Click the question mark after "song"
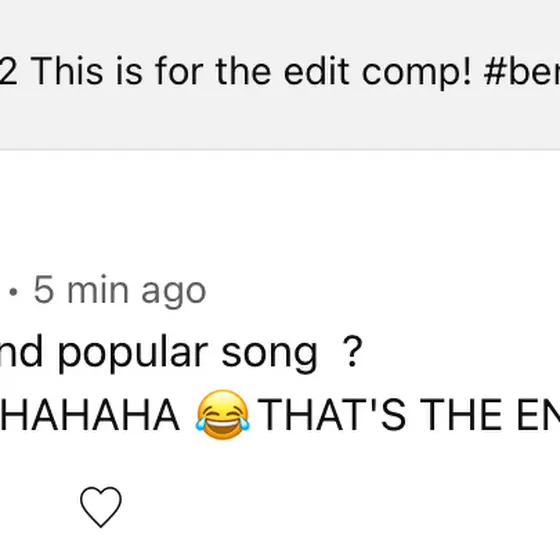This screenshot has height=560, width=560. coord(352,351)
